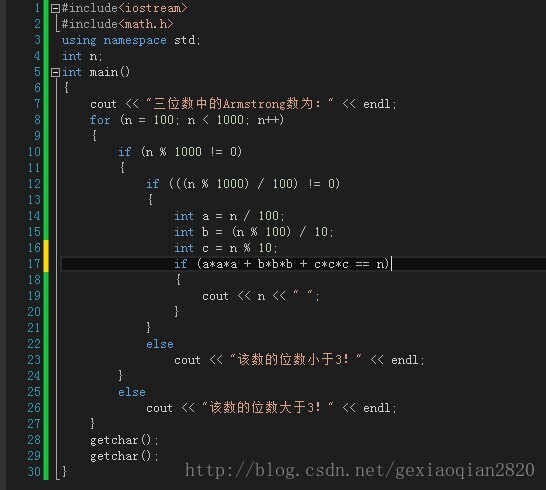546x490 pixels.
Task: Click the Armstrong string literal on line 7
Action: coord(240,103)
